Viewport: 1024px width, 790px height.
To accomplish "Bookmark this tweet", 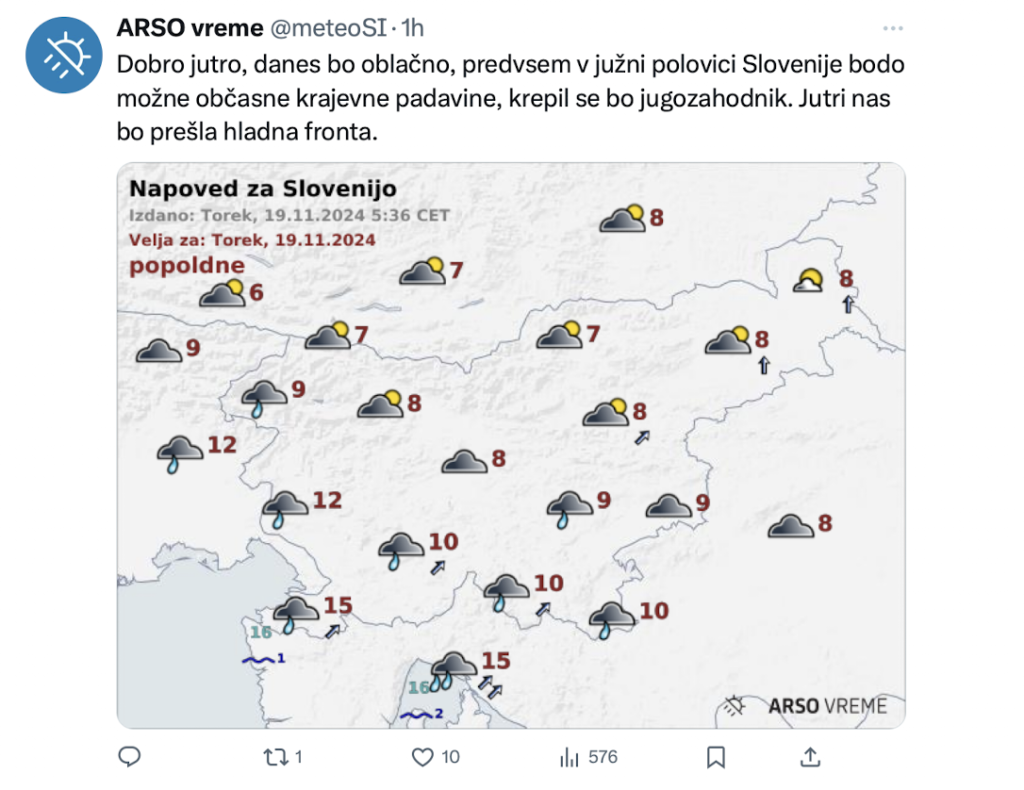I will [x=716, y=757].
